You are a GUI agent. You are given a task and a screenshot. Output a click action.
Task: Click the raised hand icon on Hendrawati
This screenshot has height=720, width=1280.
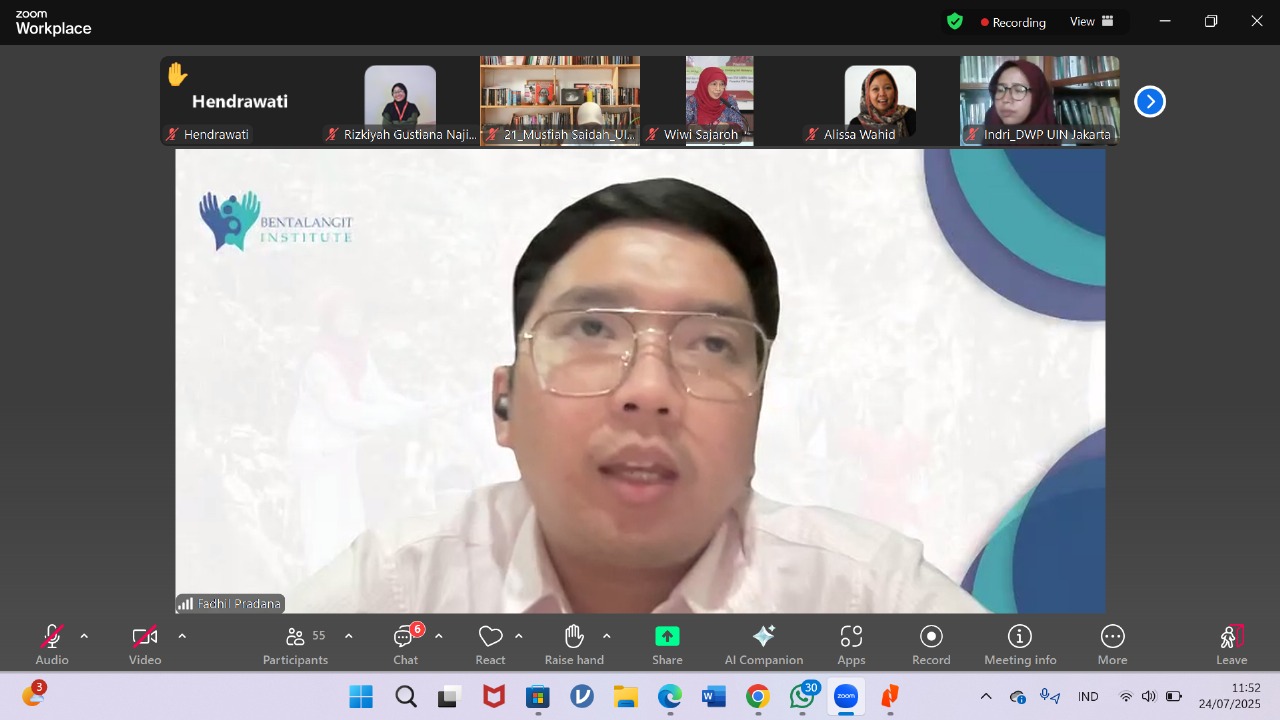tap(177, 75)
